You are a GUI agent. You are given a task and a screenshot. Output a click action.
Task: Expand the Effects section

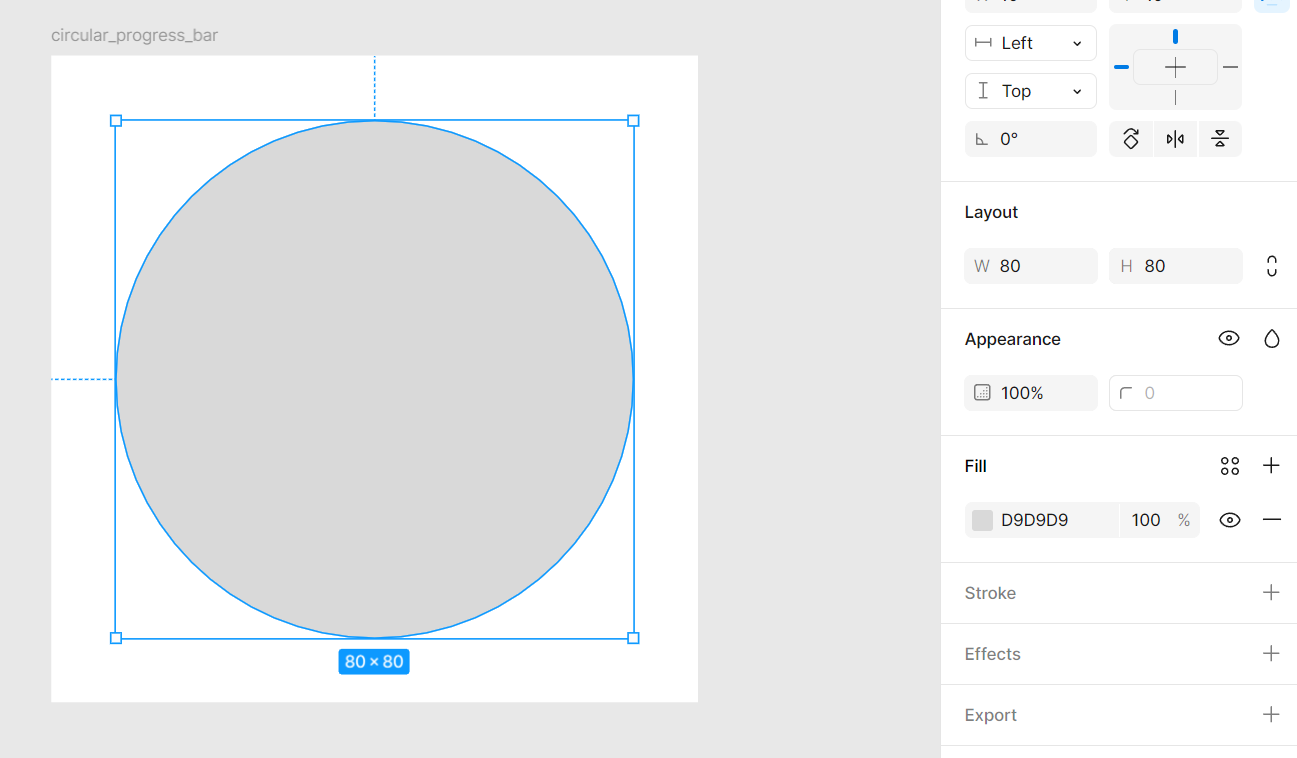point(1271,653)
